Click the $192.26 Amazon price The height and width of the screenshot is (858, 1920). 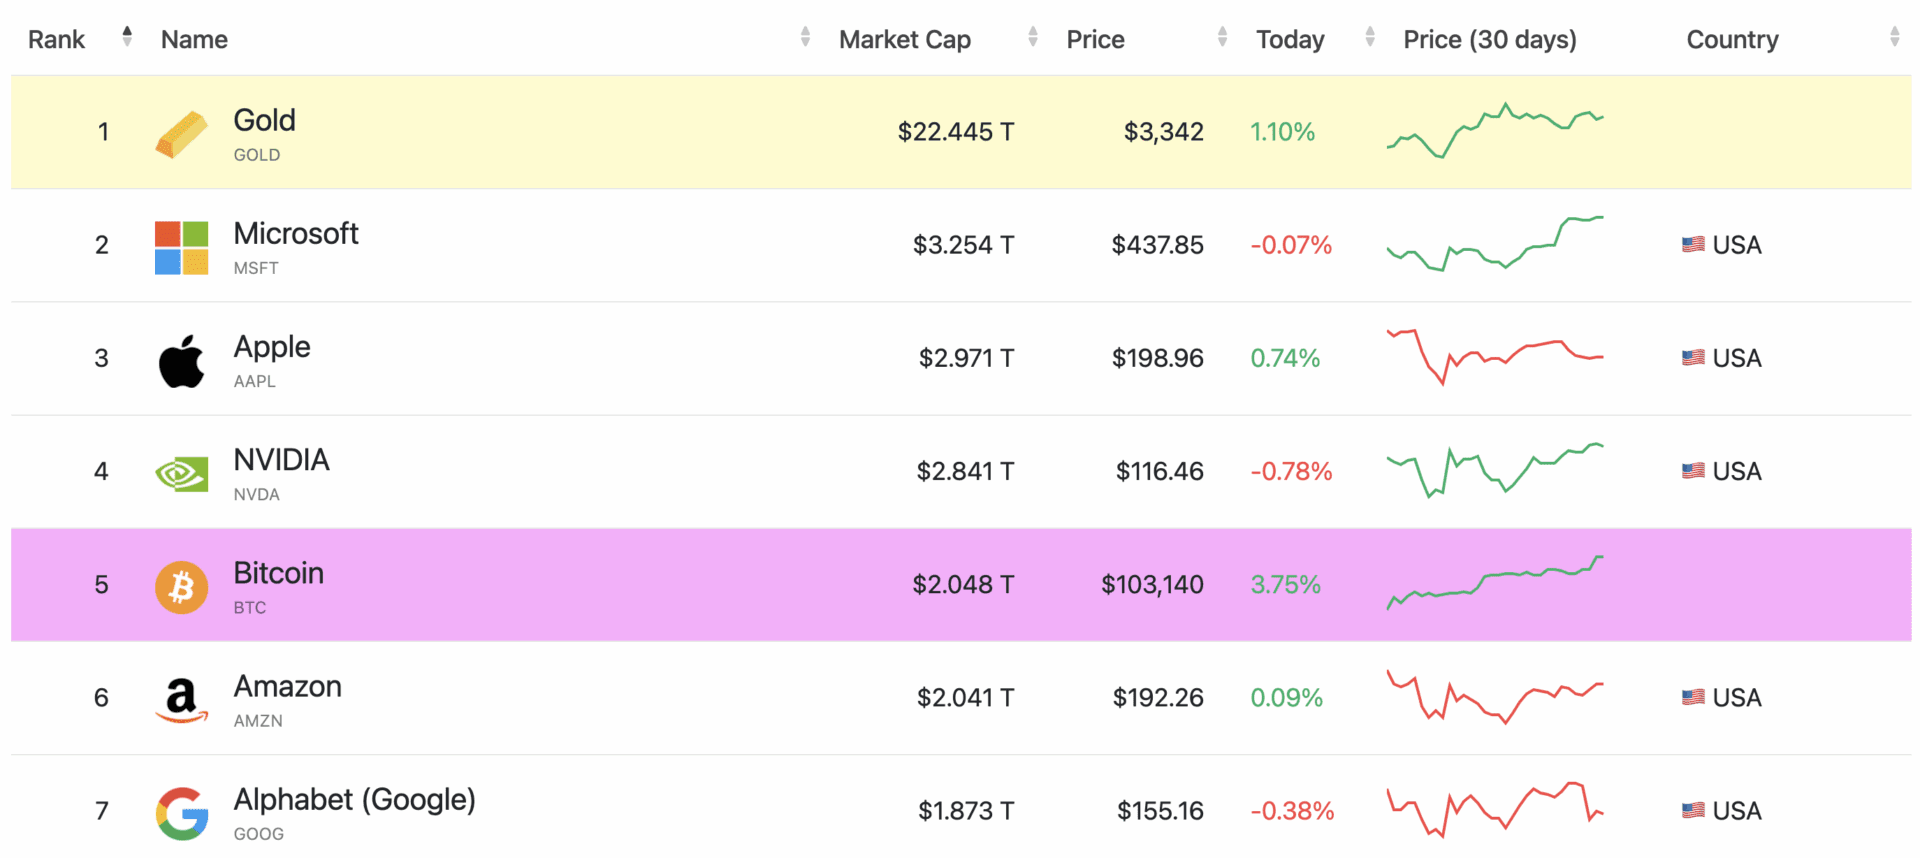tap(1158, 697)
